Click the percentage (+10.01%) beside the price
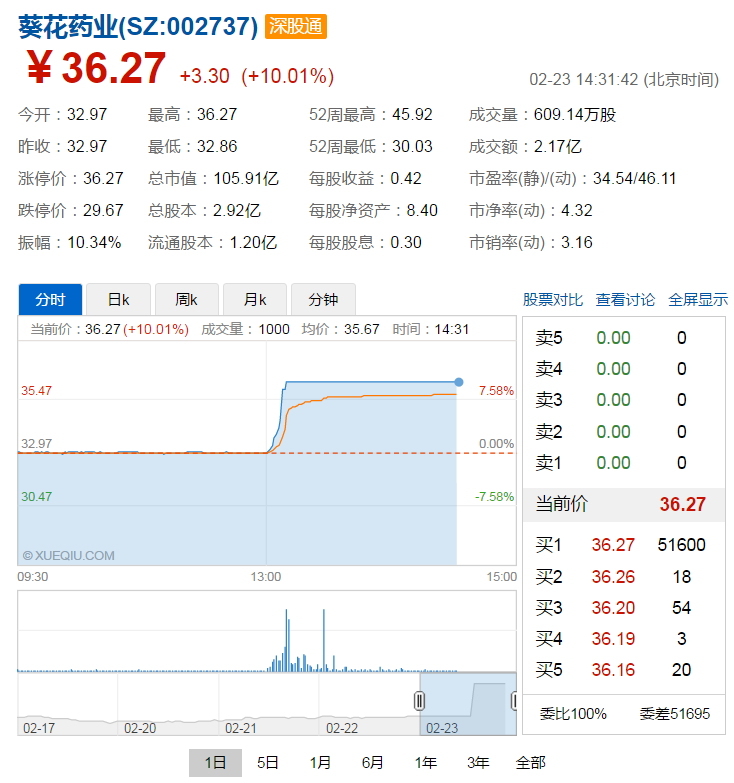Image resolution: width=734 pixels, height=783 pixels. (288, 76)
